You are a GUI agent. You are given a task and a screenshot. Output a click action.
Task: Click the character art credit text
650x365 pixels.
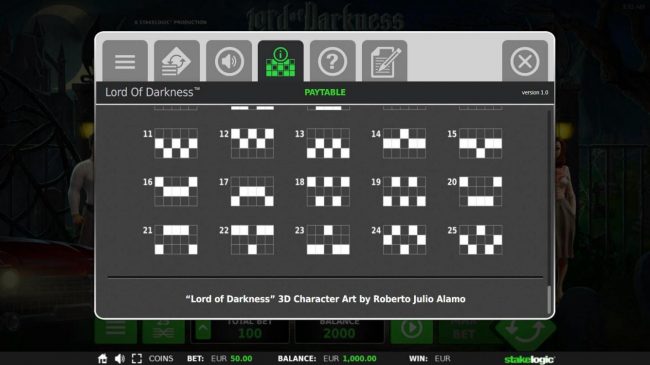(325, 299)
